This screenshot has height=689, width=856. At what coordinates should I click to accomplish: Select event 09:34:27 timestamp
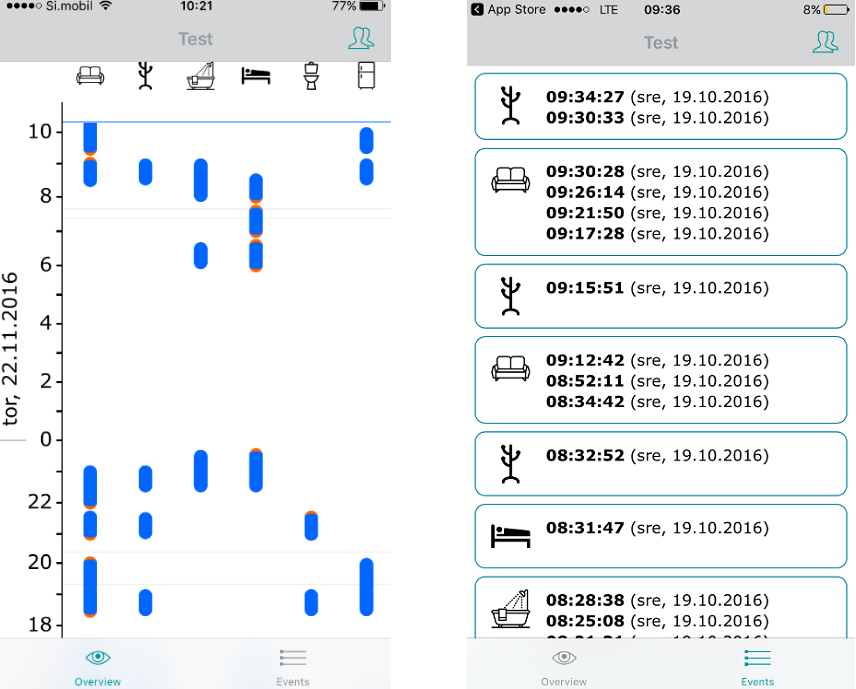pos(585,97)
